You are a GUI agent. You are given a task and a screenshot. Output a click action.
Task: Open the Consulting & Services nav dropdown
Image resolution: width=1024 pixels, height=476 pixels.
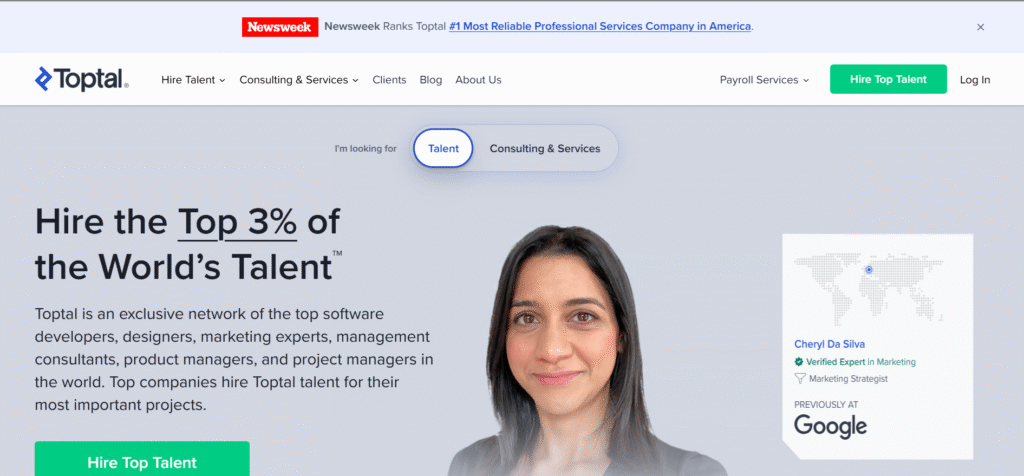point(299,80)
